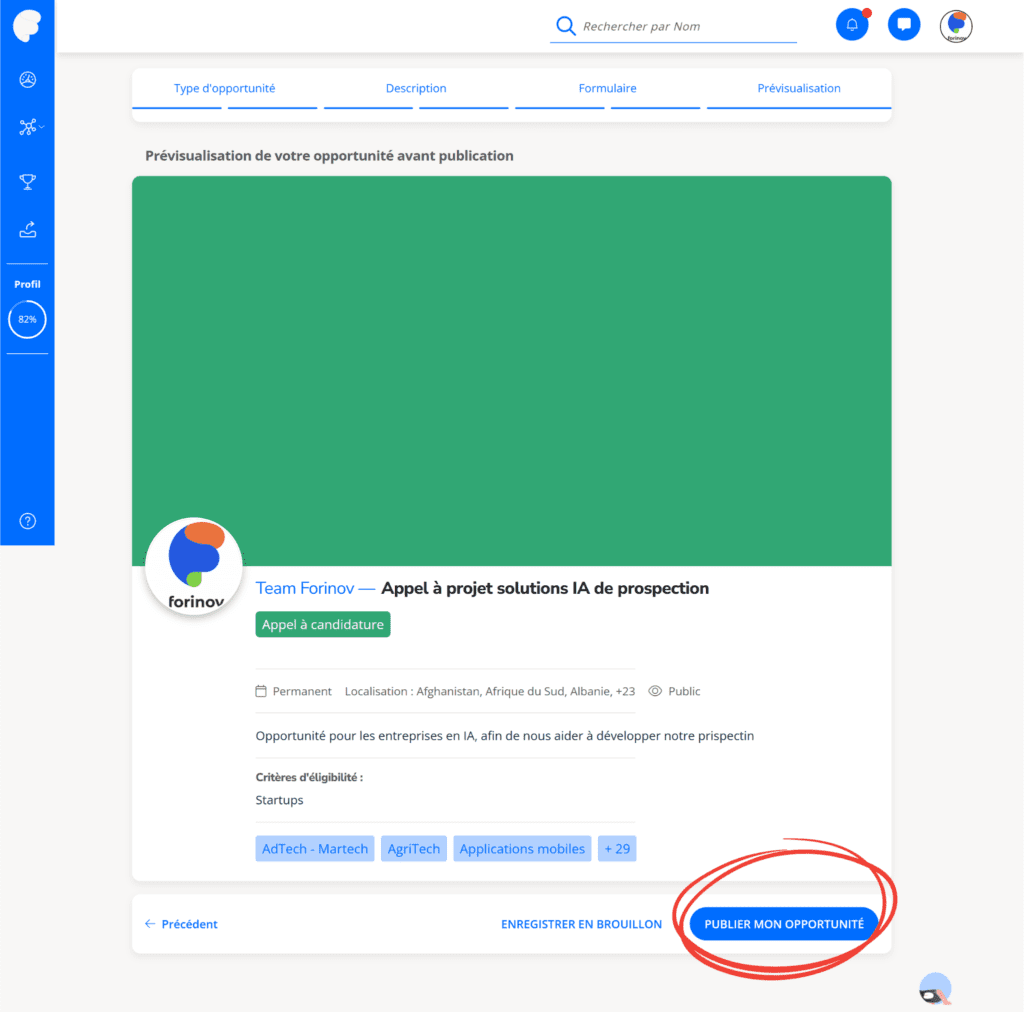Click the opportunity description sentence

tap(504, 736)
